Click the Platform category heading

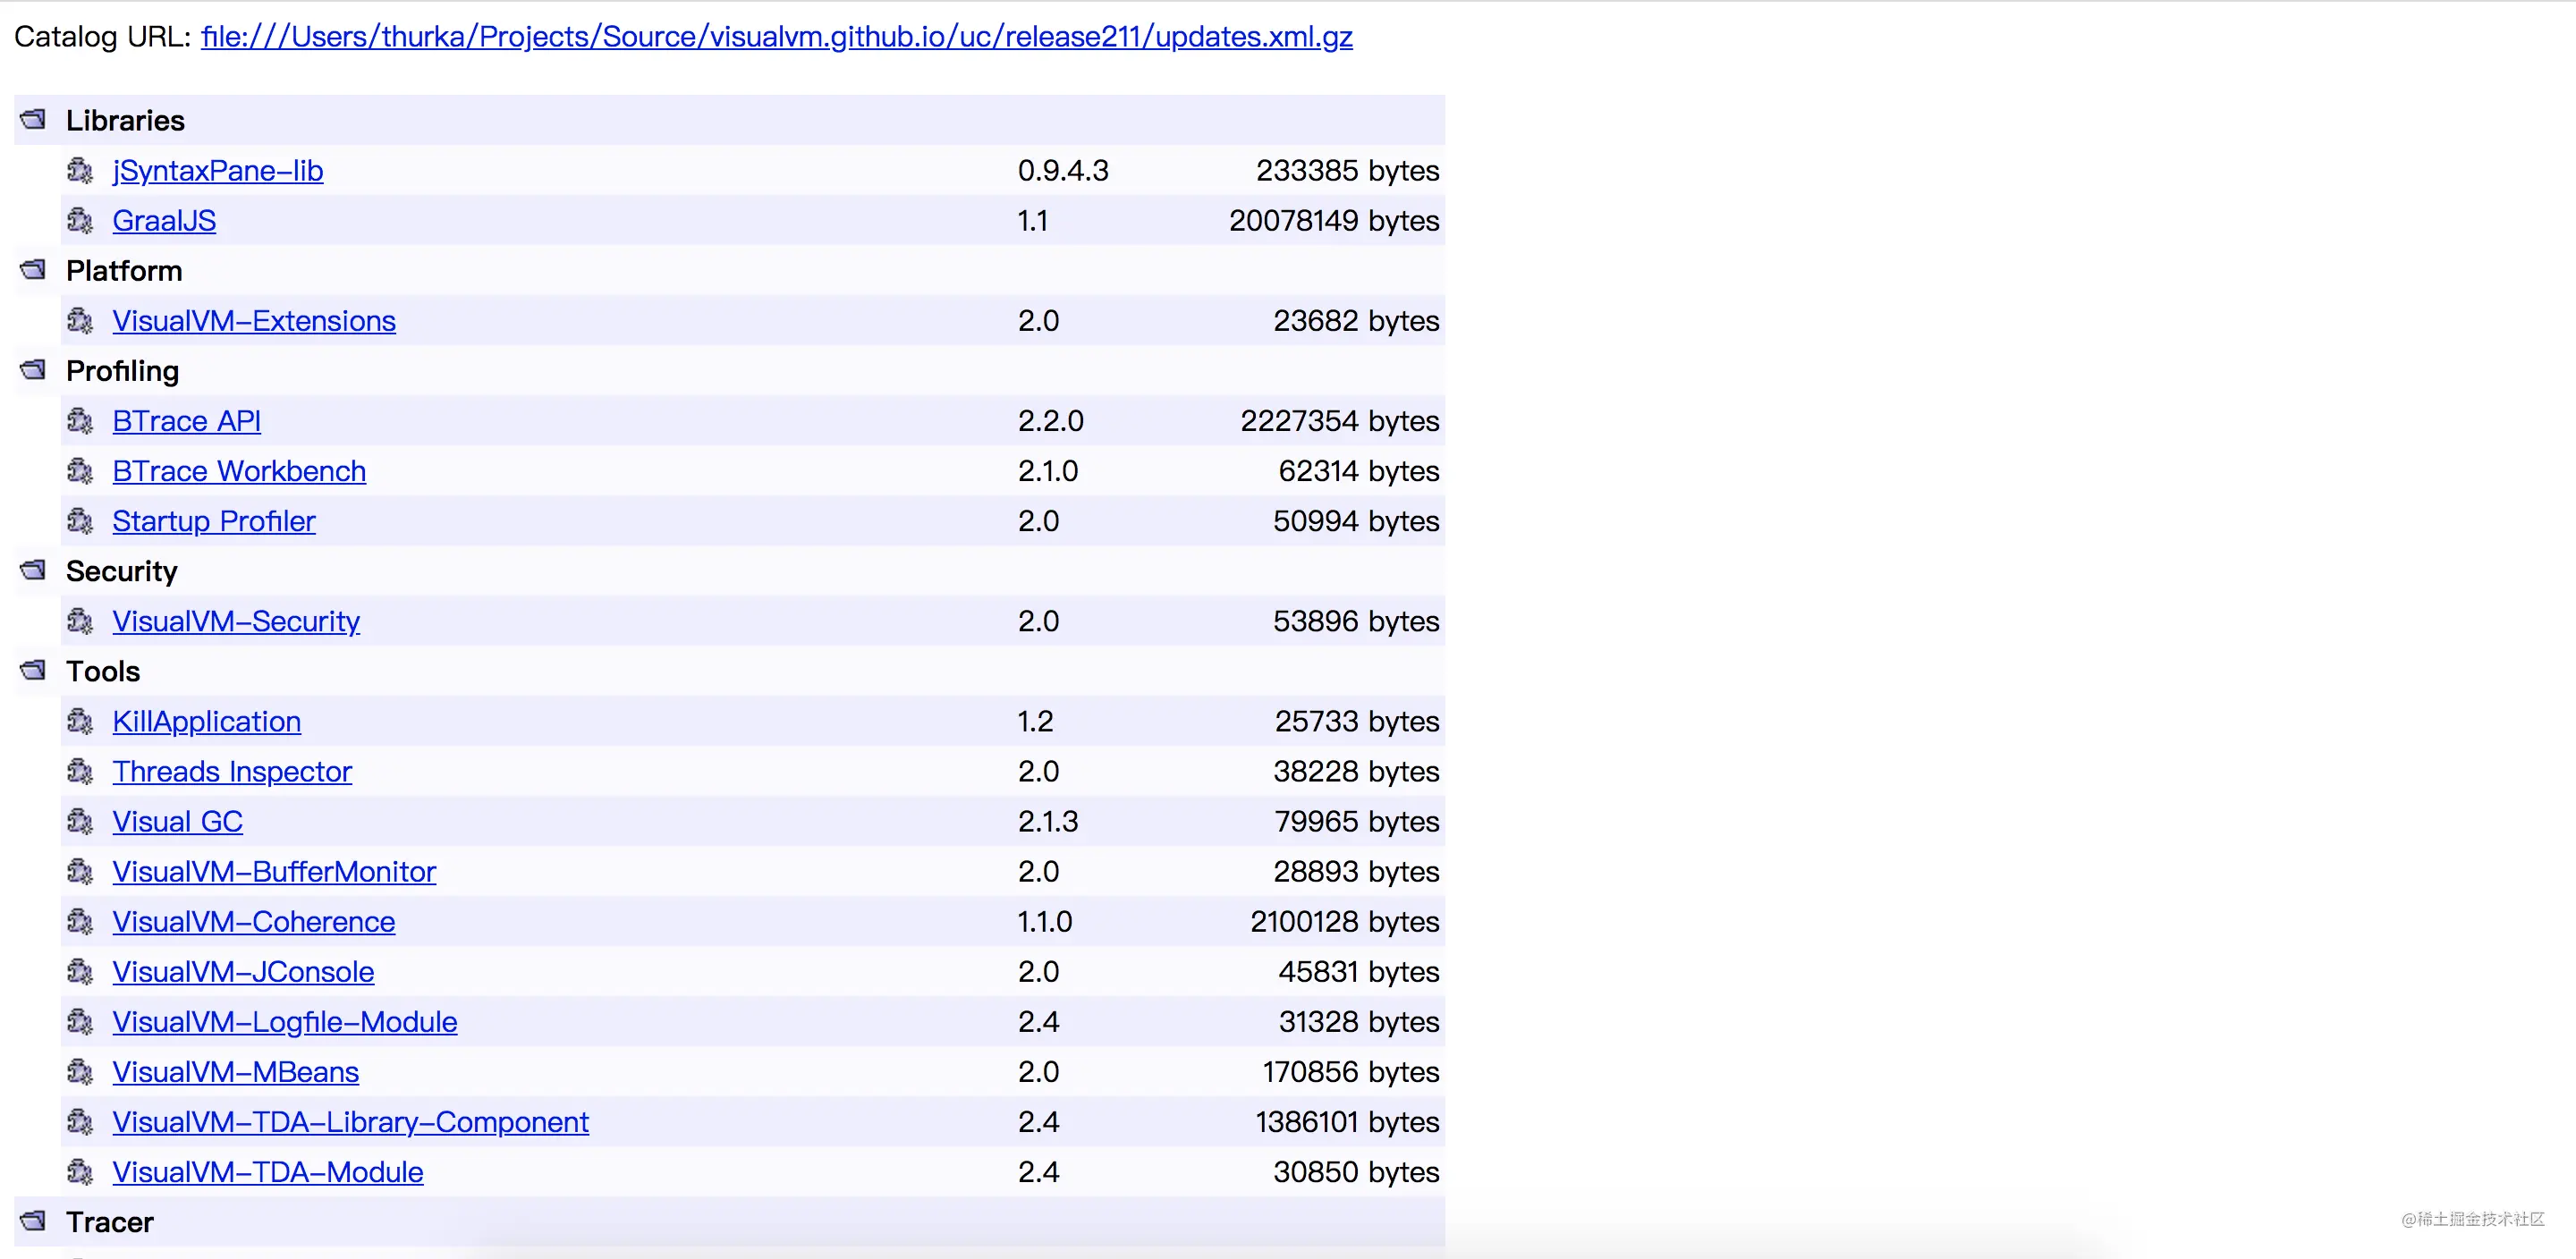[124, 271]
